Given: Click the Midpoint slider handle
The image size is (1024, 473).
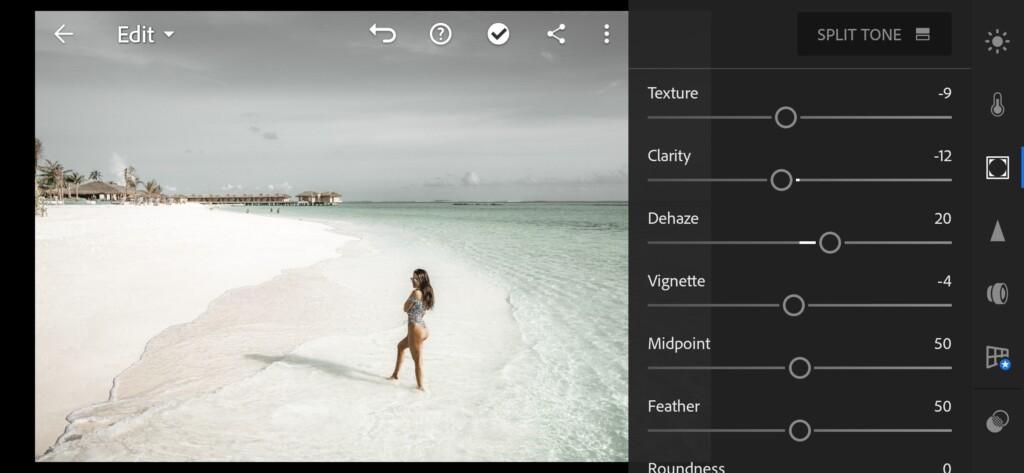Looking at the screenshot, I should (799, 368).
